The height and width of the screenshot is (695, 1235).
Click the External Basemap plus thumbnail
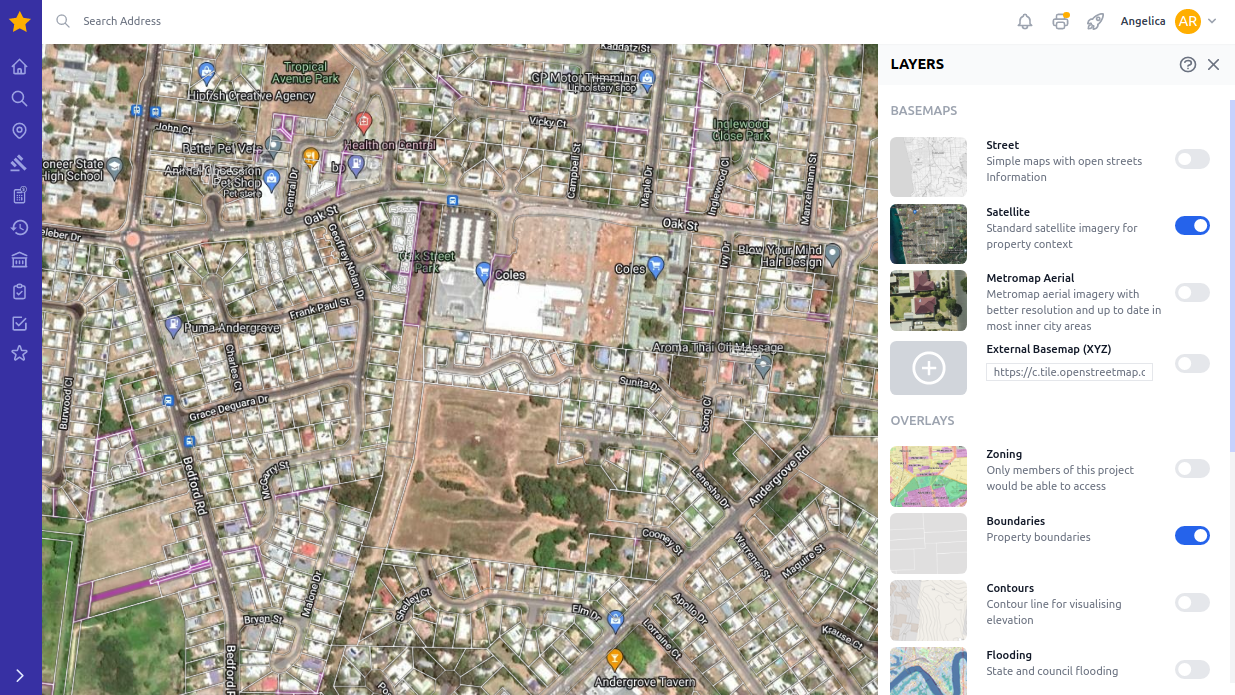tap(928, 368)
